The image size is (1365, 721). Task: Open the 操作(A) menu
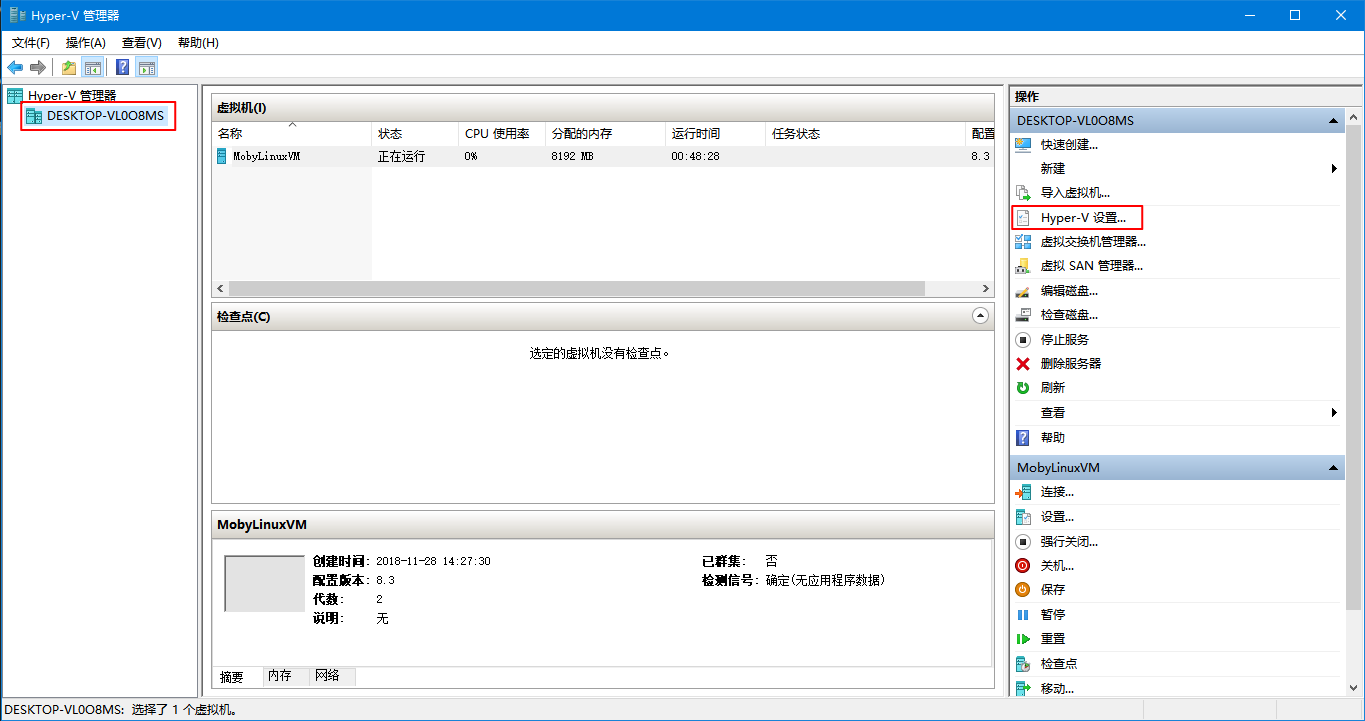click(x=86, y=43)
